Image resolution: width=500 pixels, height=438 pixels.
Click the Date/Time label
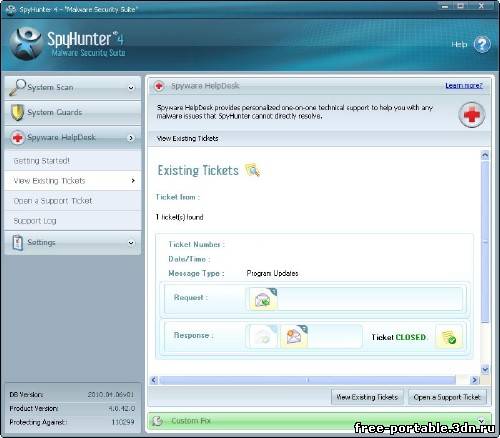click(189, 259)
